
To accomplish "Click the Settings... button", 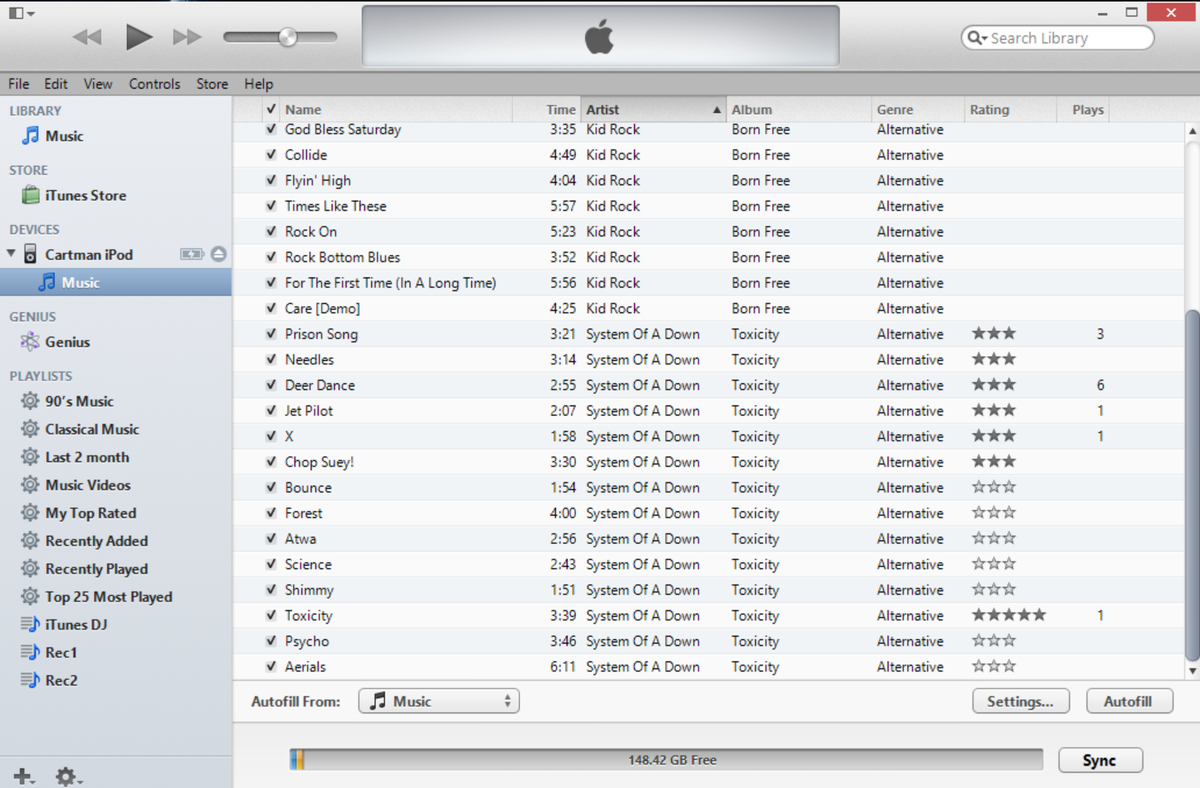I will [x=1020, y=702].
